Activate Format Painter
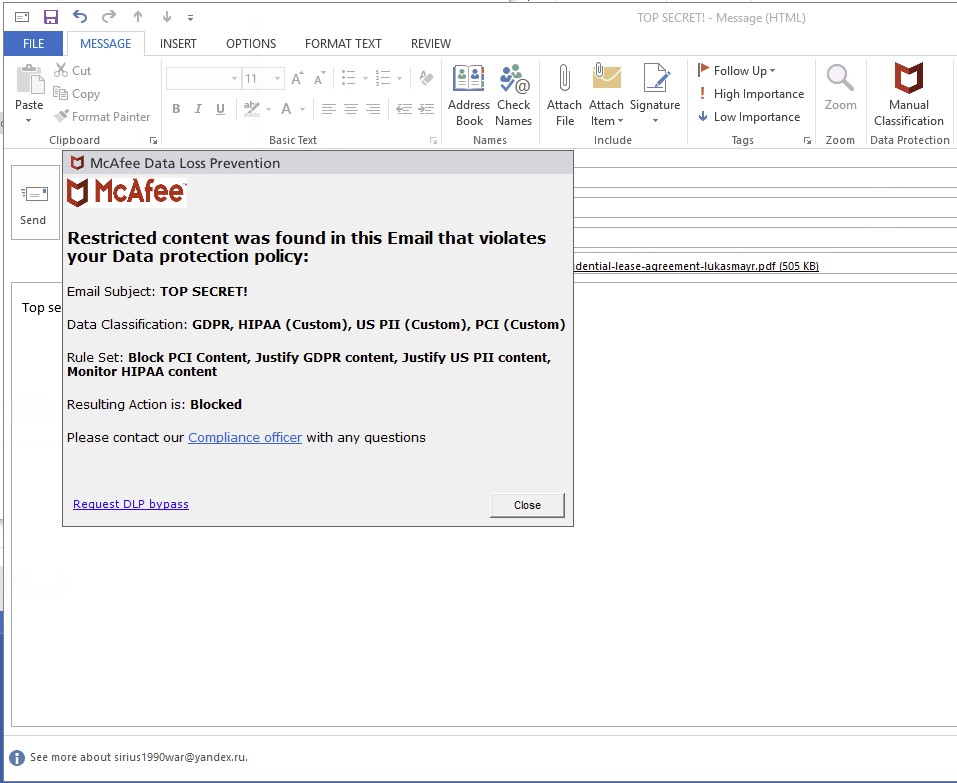 101,117
